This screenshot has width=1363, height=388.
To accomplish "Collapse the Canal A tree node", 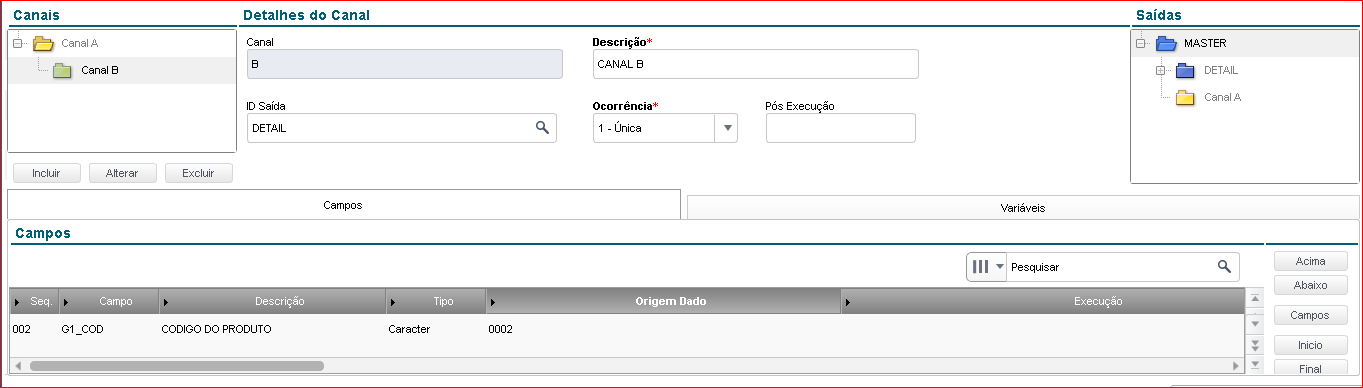I will point(18,44).
